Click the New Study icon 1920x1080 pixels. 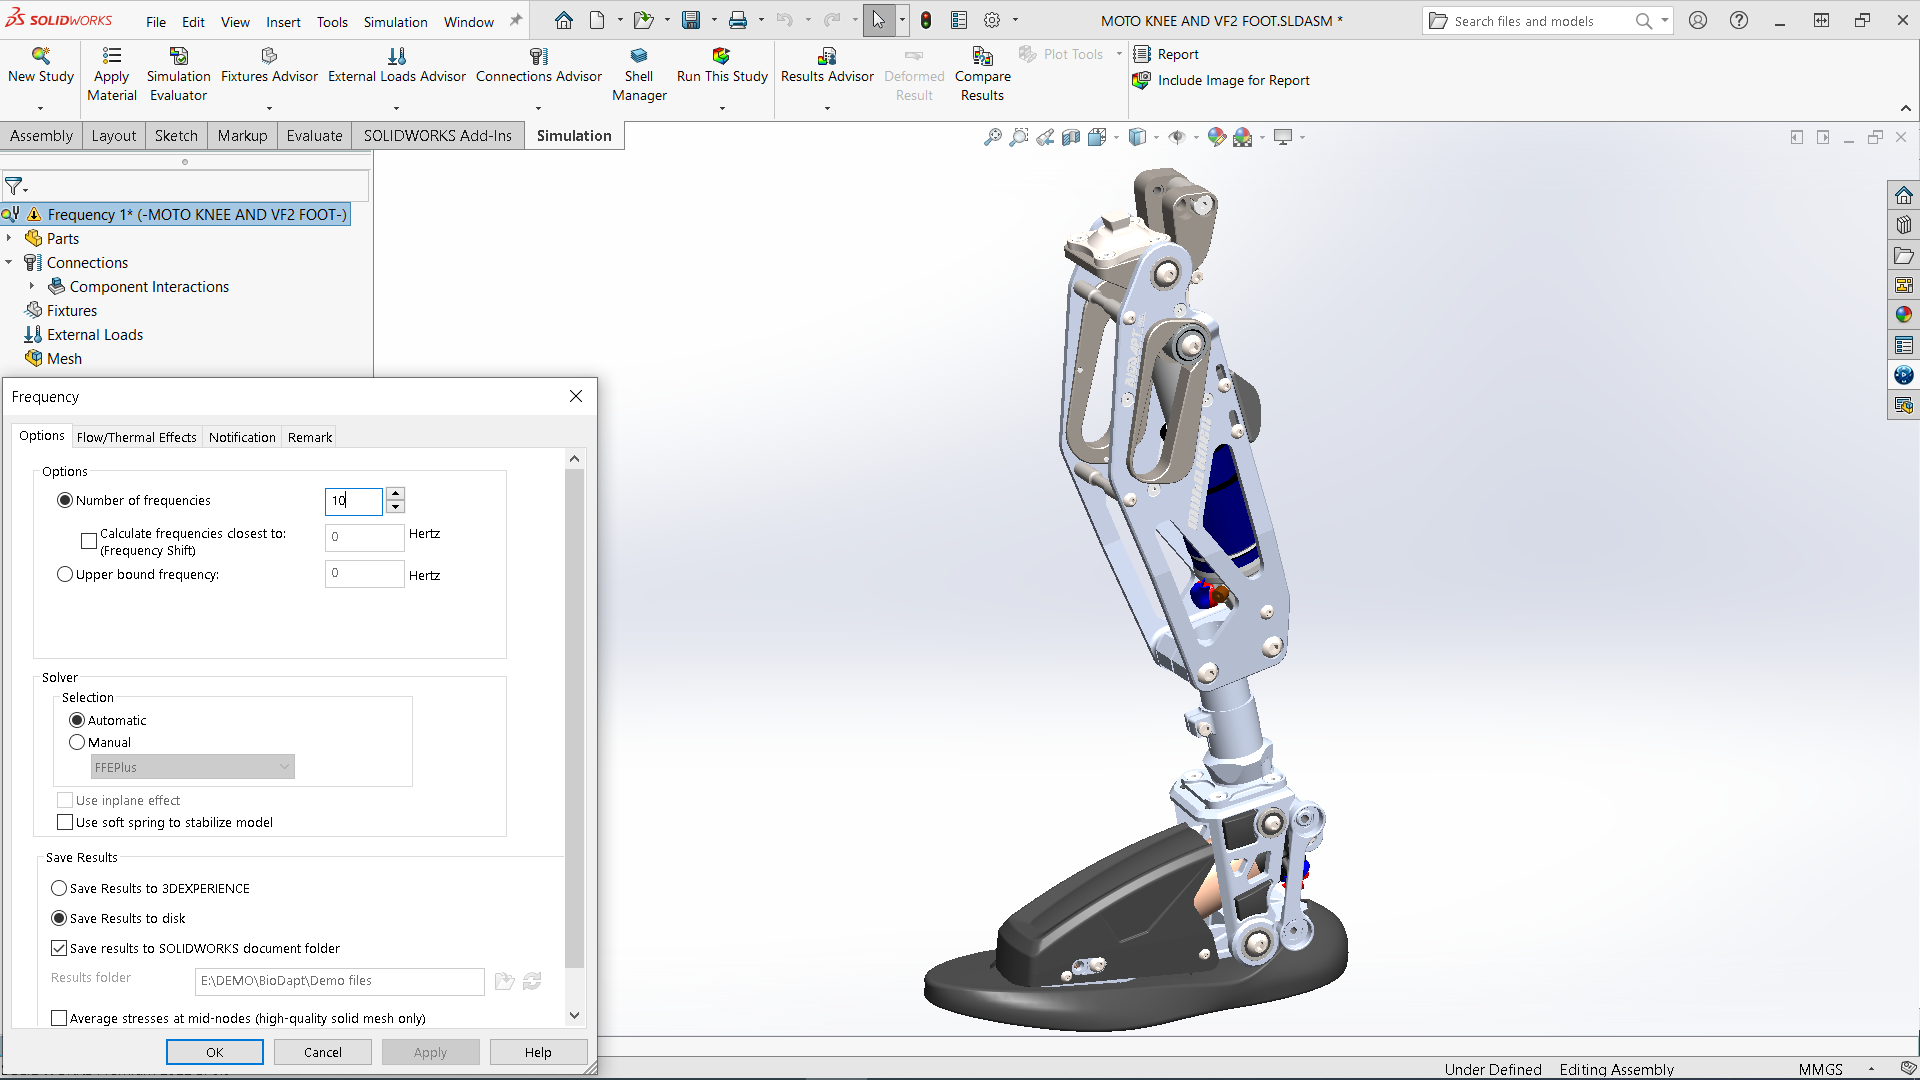pos(40,57)
